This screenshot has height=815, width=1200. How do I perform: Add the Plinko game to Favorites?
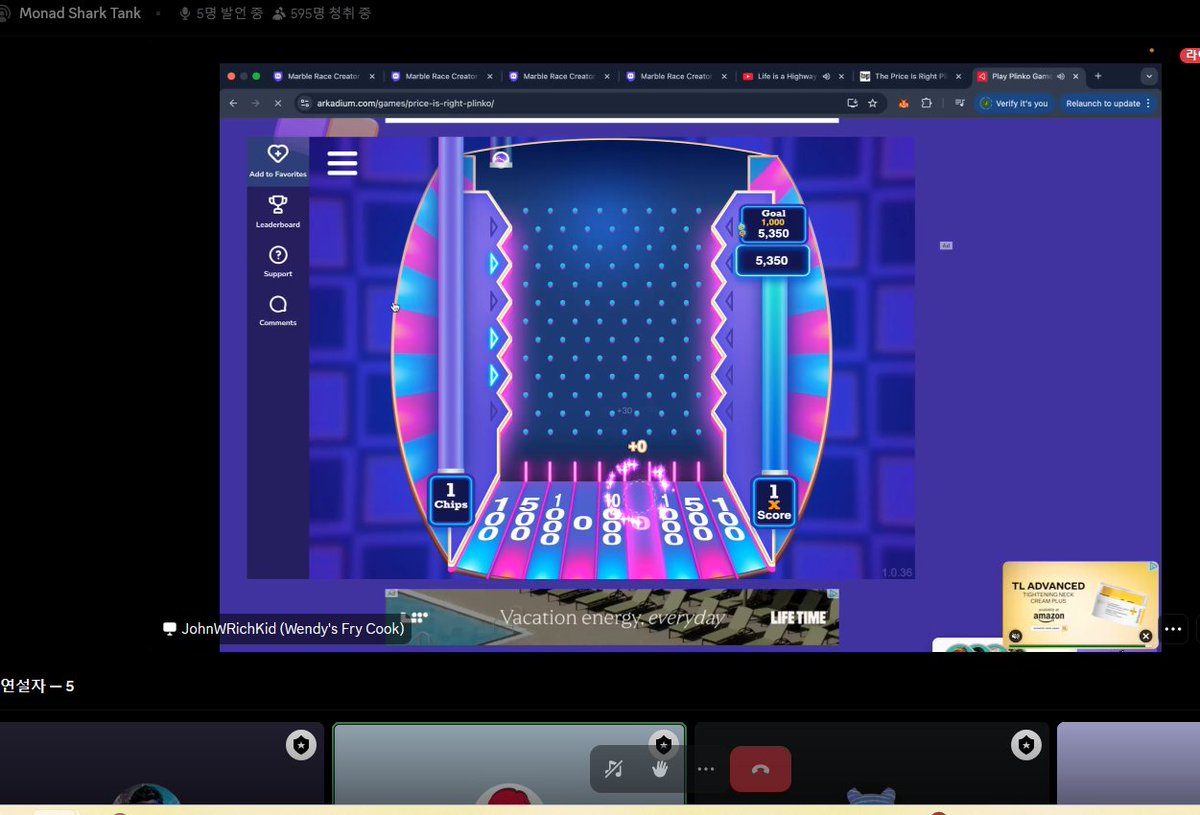point(278,160)
